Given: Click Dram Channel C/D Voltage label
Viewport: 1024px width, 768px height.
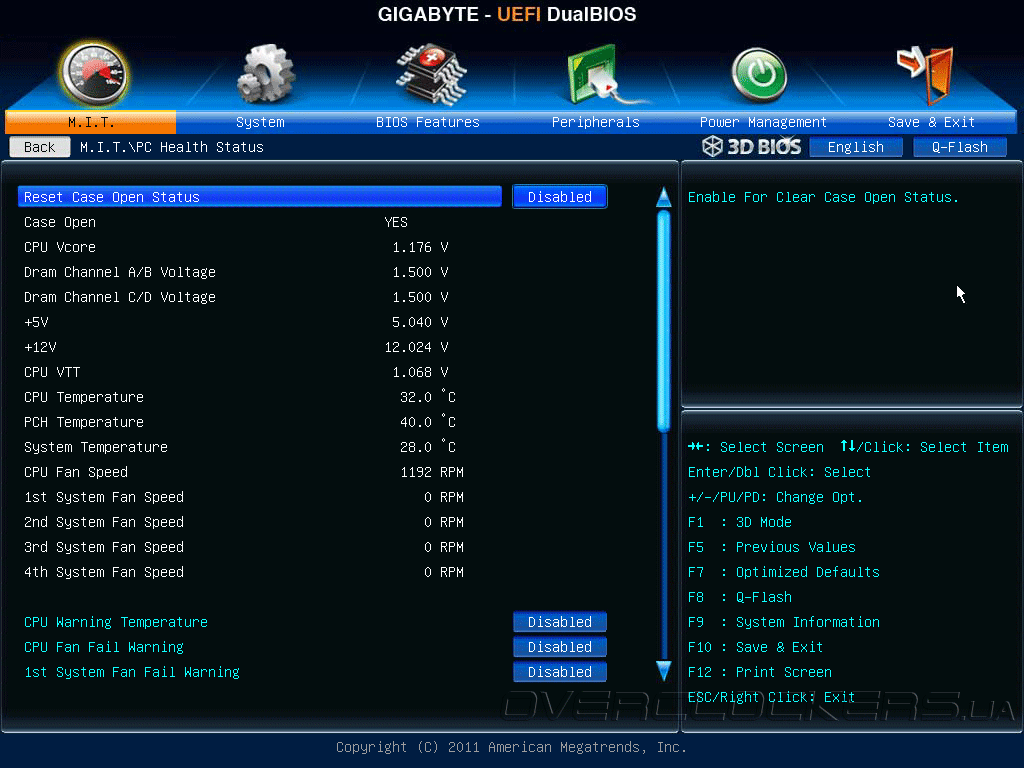Looking at the screenshot, I should 120,296.
